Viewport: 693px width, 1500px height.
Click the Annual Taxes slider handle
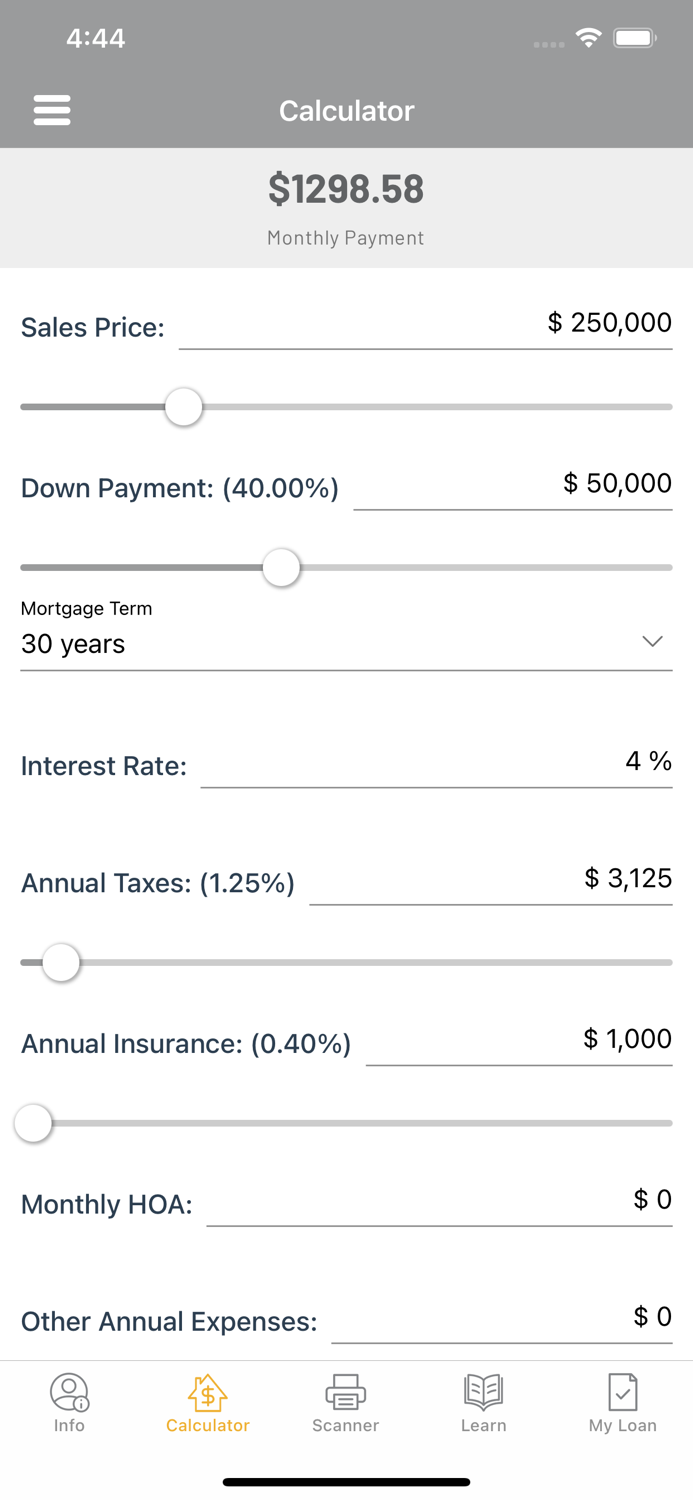61,962
